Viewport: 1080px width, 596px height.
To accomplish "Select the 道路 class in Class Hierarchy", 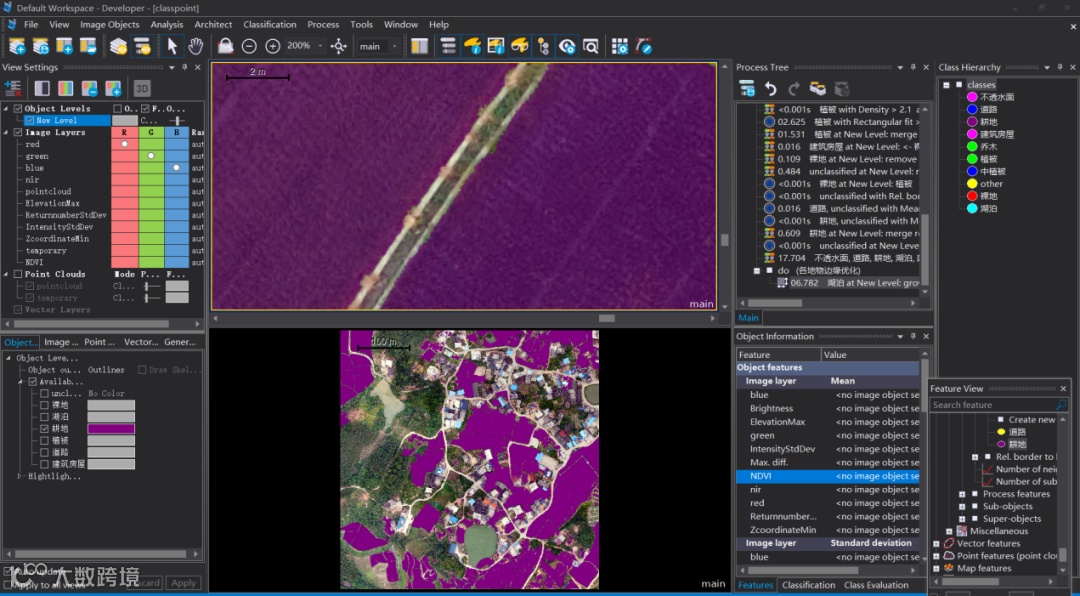I will pos(988,110).
